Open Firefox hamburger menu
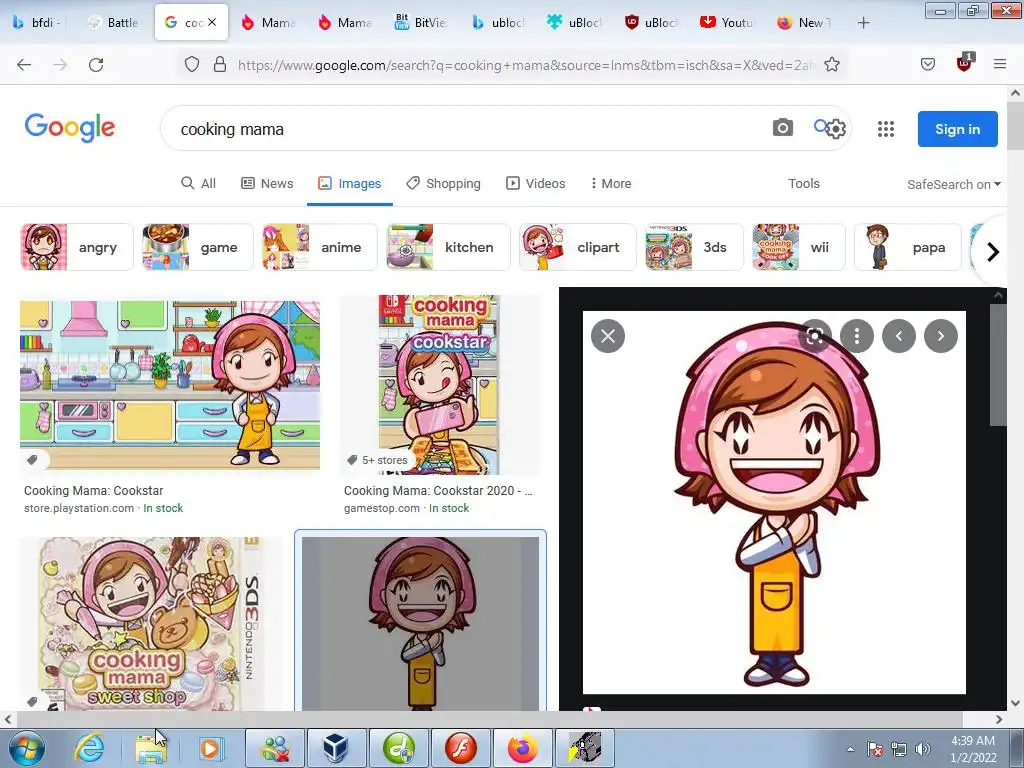1024x768 pixels. (x=1000, y=64)
